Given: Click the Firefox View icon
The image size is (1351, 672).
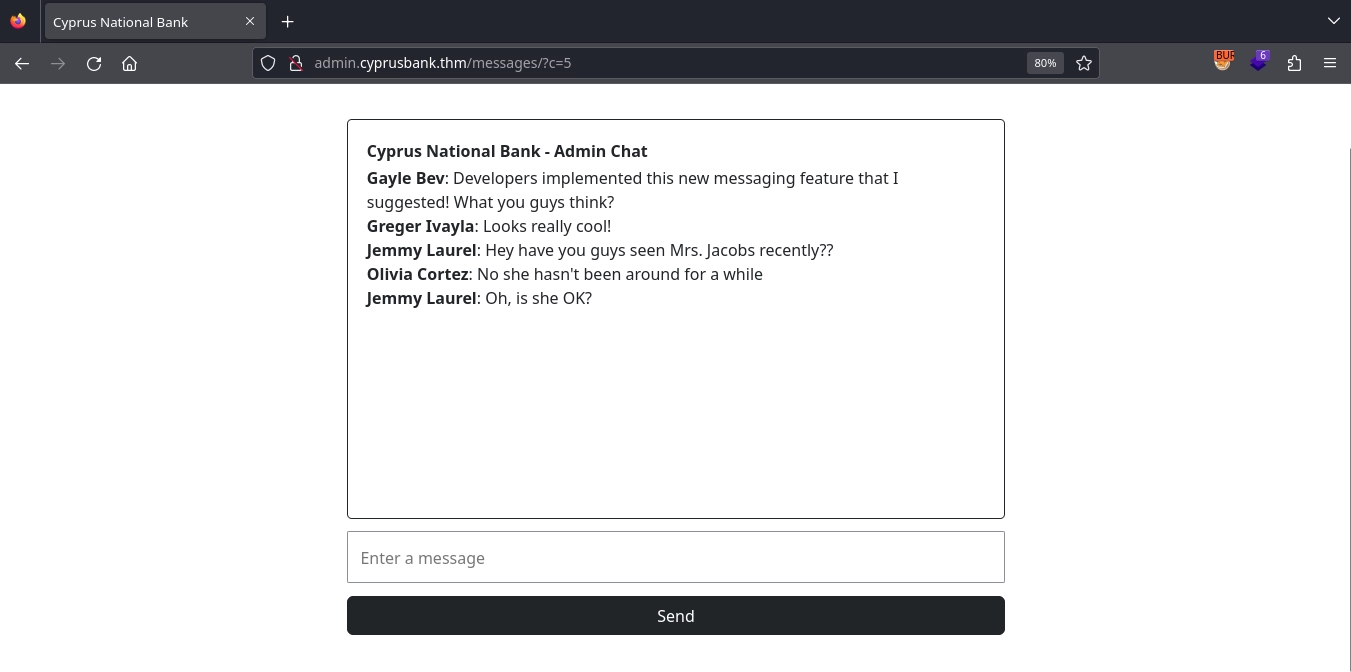Looking at the screenshot, I should pyautogui.click(x=18, y=21).
